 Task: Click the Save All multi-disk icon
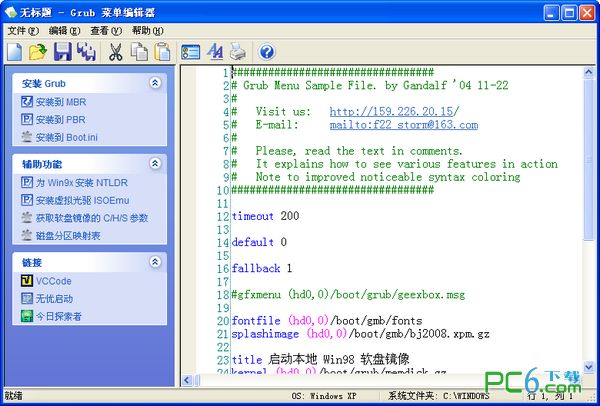click(86, 52)
